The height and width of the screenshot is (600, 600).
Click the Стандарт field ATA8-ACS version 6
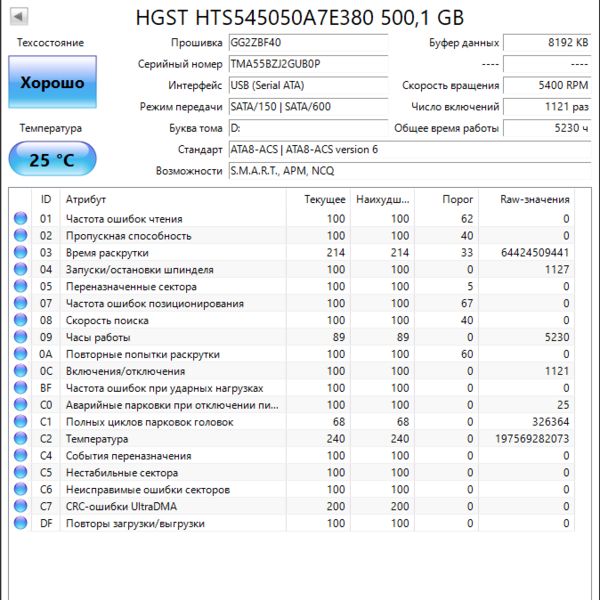(x=410, y=149)
